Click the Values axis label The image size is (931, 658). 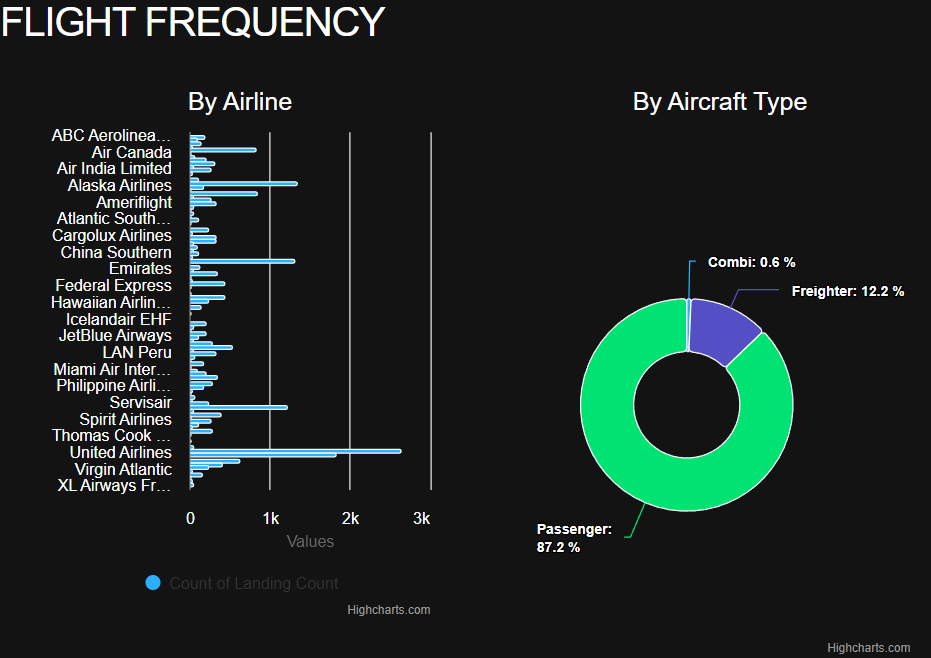(x=310, y=541)
